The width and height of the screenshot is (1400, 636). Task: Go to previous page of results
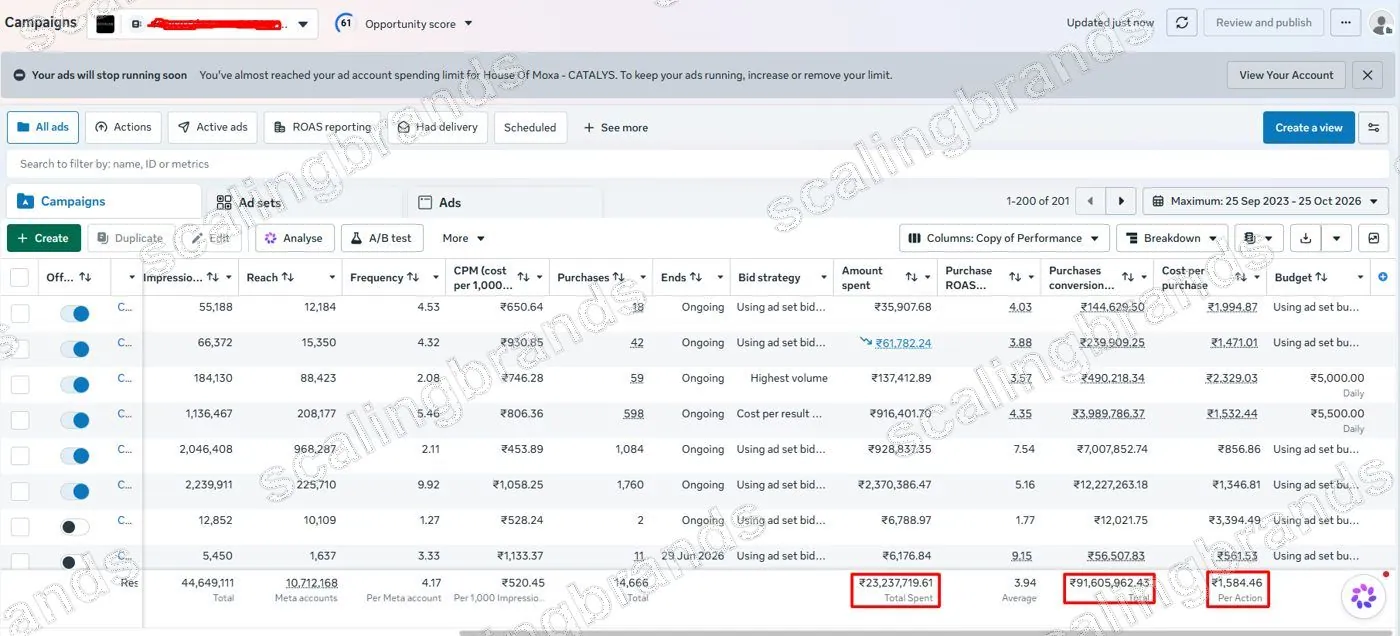[1091, 201]
